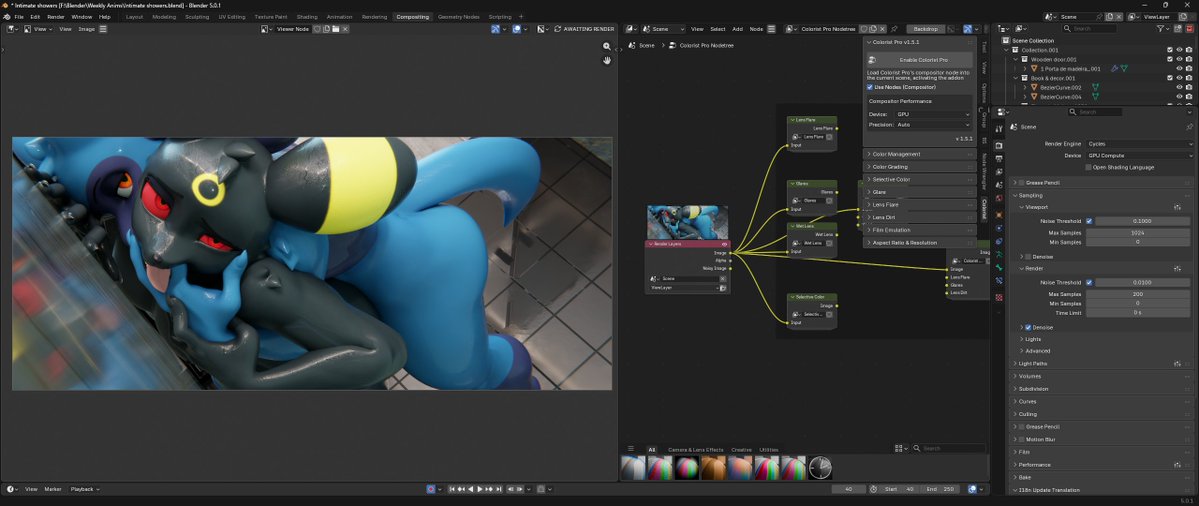Expand the Film Emulation panel
1199x506 pixels.
(x=920, y=230)
